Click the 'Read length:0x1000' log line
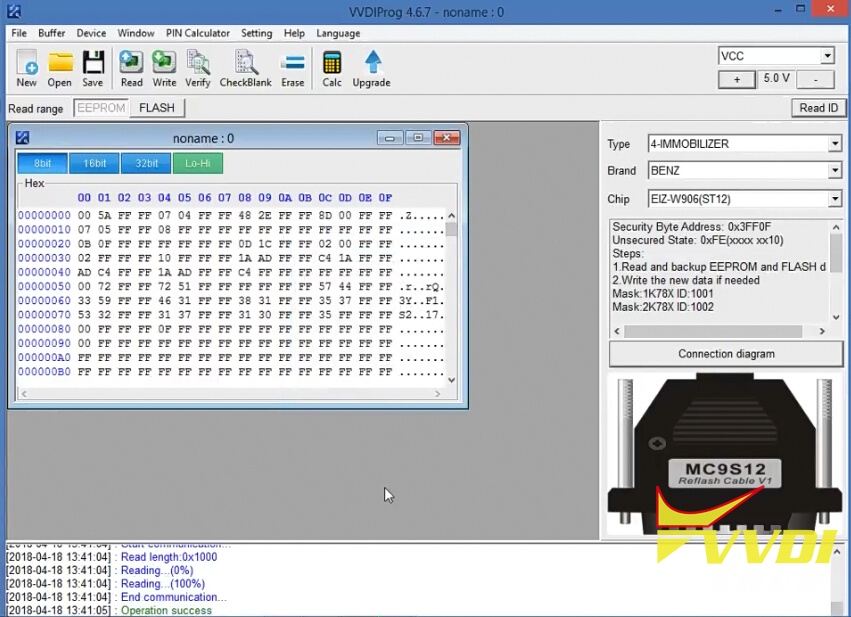The width and height of the screenshot is (851, 617). pos(169,557)
